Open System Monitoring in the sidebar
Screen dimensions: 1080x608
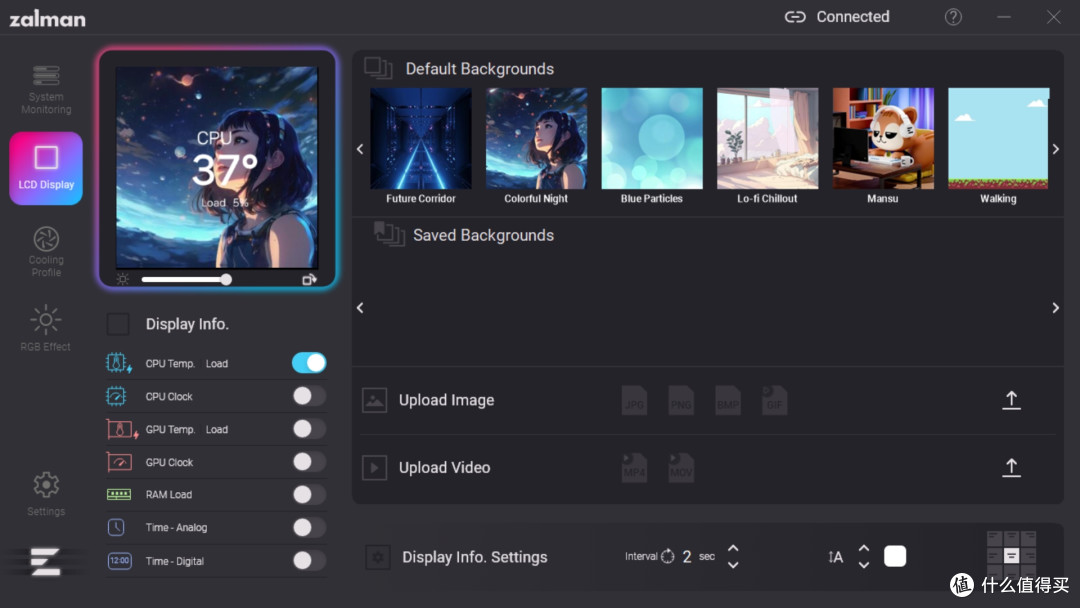46,90
